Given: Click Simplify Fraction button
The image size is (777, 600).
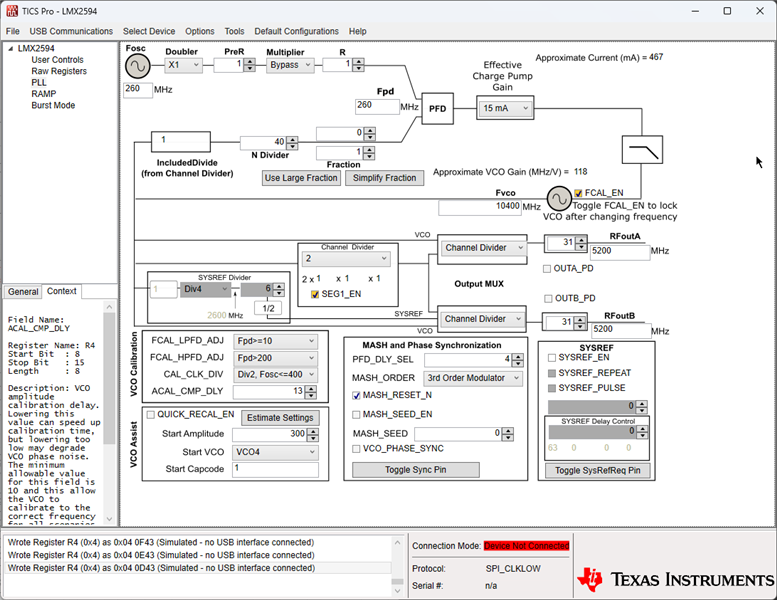Looking at the screenshot, I should pyautogui.click(x=385, y=178).
